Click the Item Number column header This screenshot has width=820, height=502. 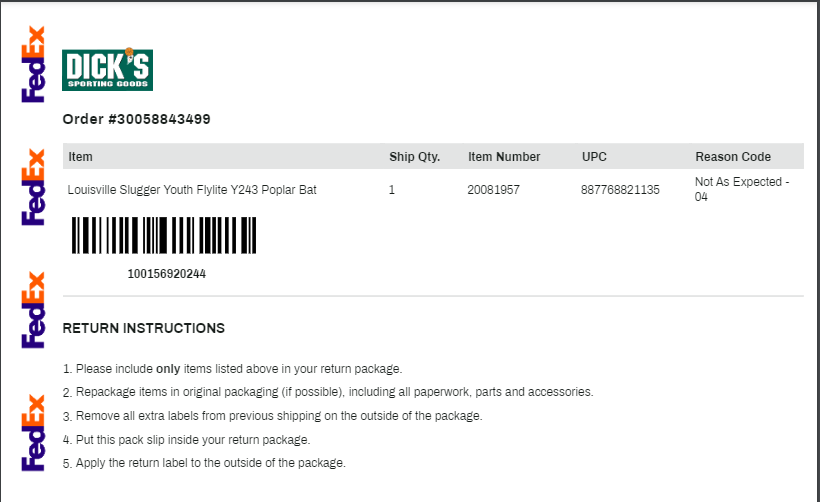coord(504,157)
